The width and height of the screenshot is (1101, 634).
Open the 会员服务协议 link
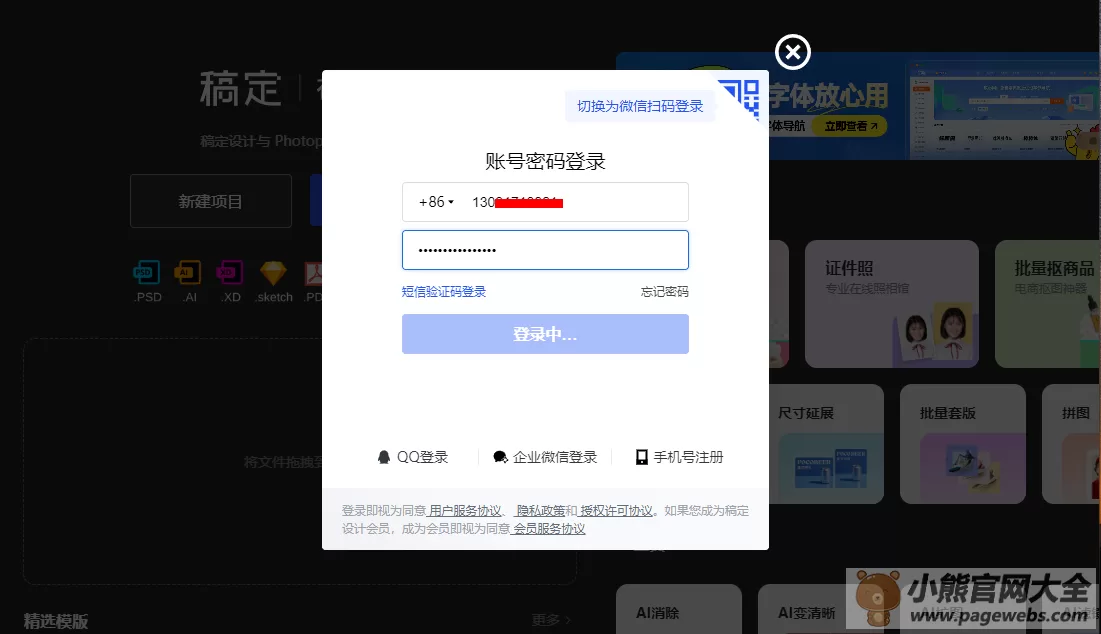(x=549, y=529)
